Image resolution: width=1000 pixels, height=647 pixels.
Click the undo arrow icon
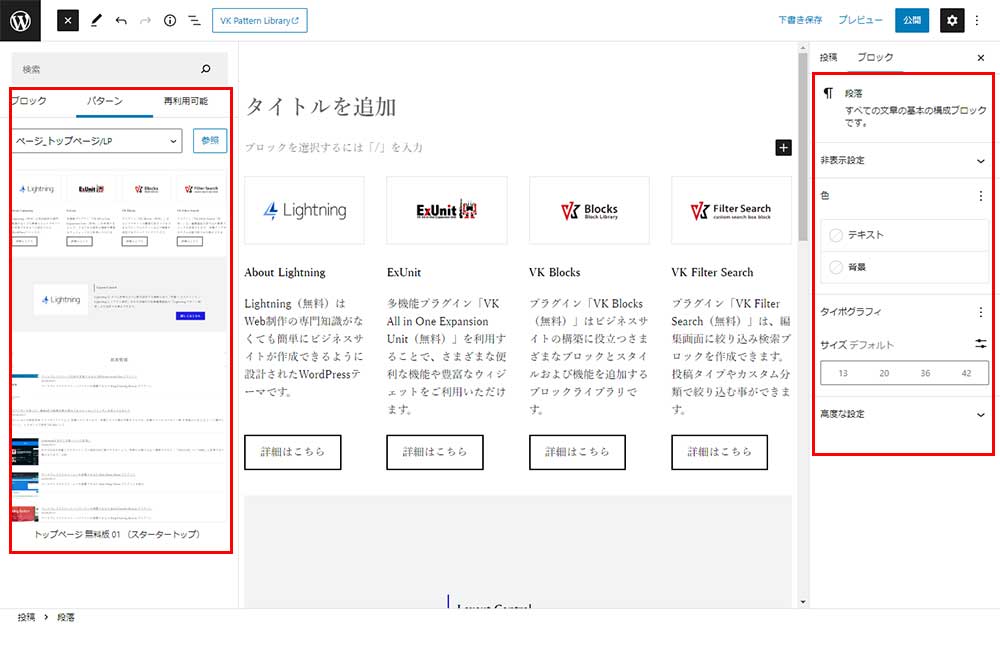coord(121,20)
